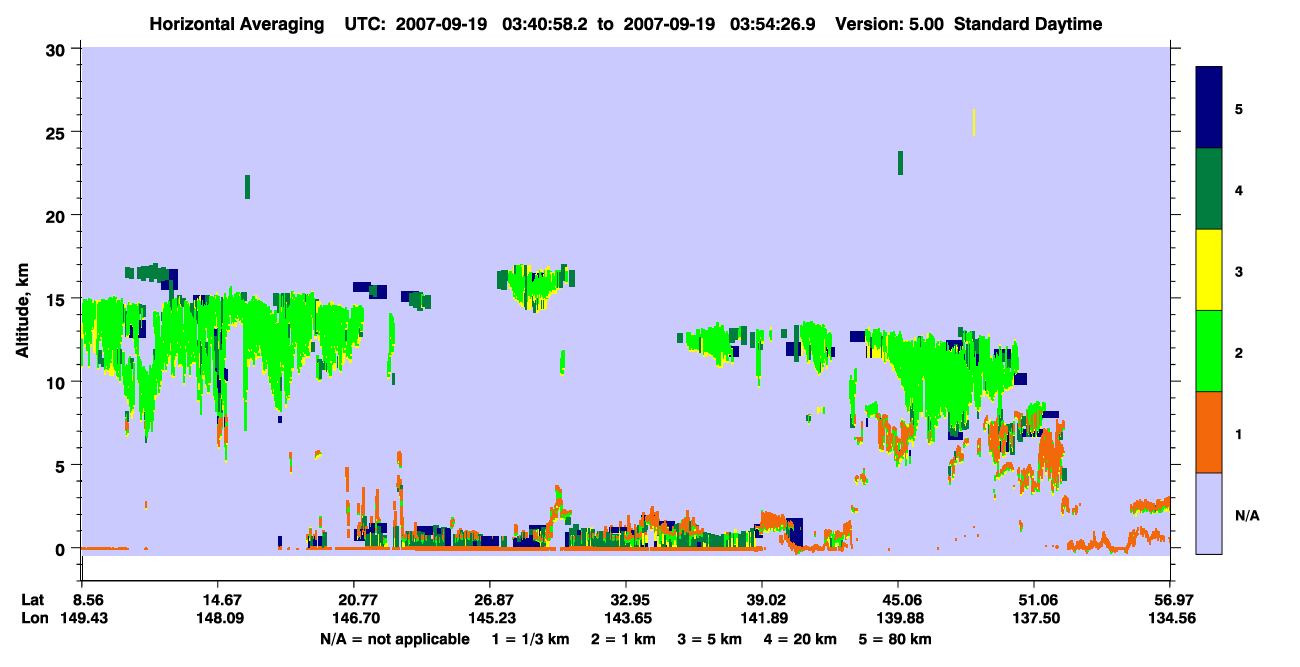The image size is (1300, 667).
Task: Click the y-axis tick label 0
Action: click(62, 549)
